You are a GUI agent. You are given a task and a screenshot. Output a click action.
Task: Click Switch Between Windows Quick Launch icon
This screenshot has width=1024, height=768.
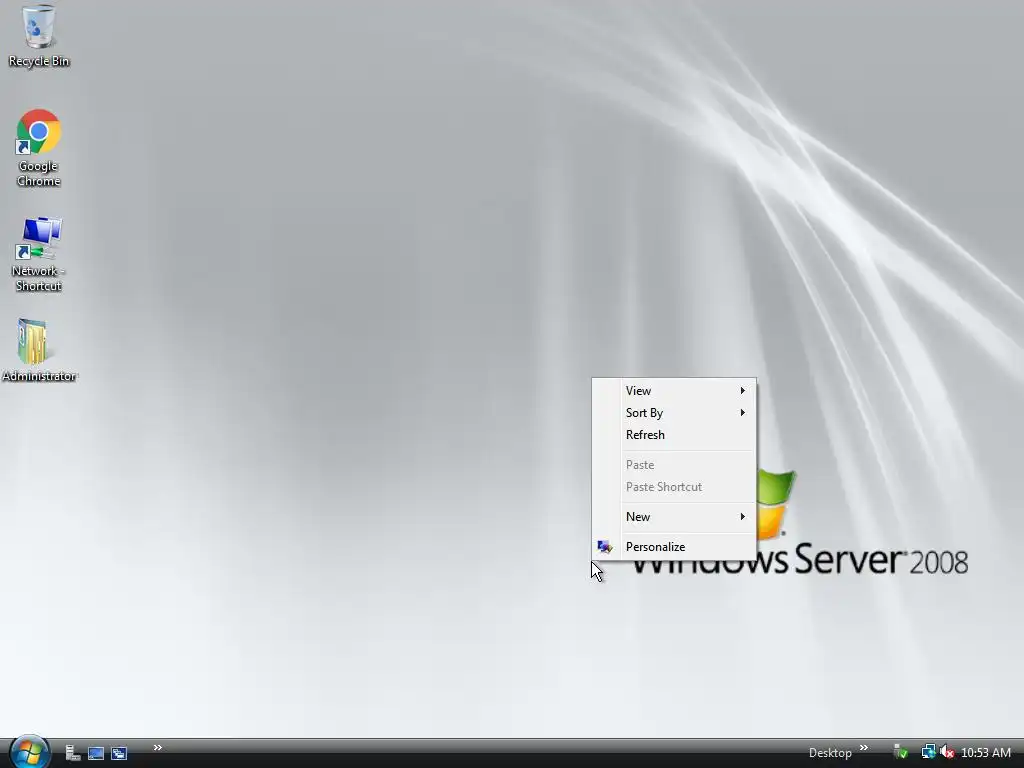pos(119,753)
